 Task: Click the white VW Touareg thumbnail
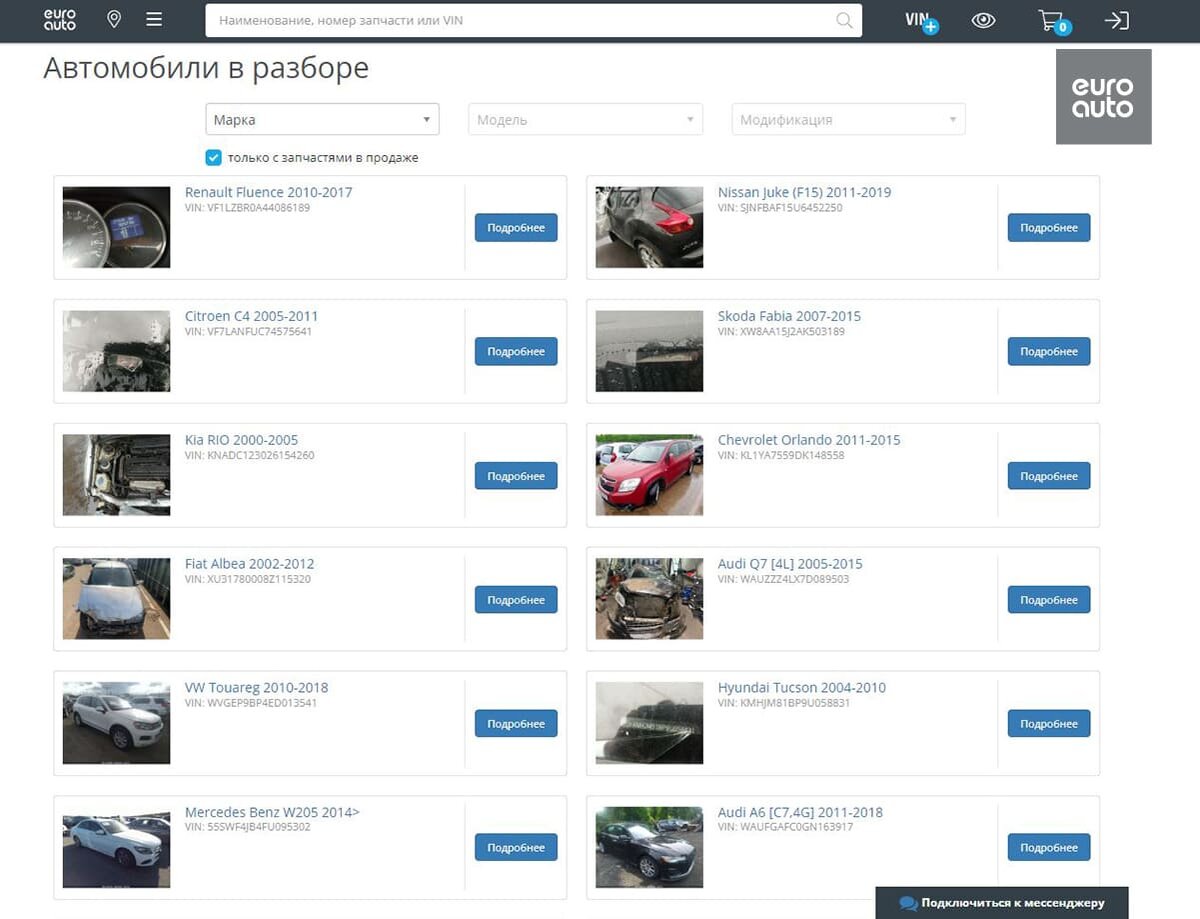(116, 723)
